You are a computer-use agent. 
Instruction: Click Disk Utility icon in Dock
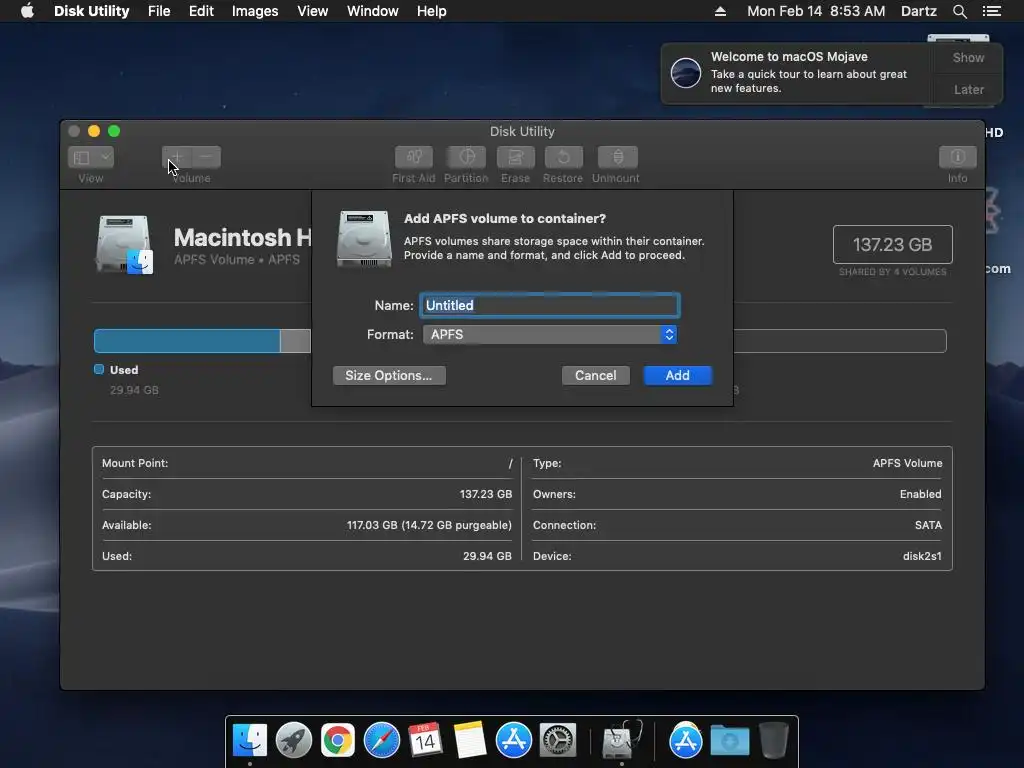[x=620, y=739]
